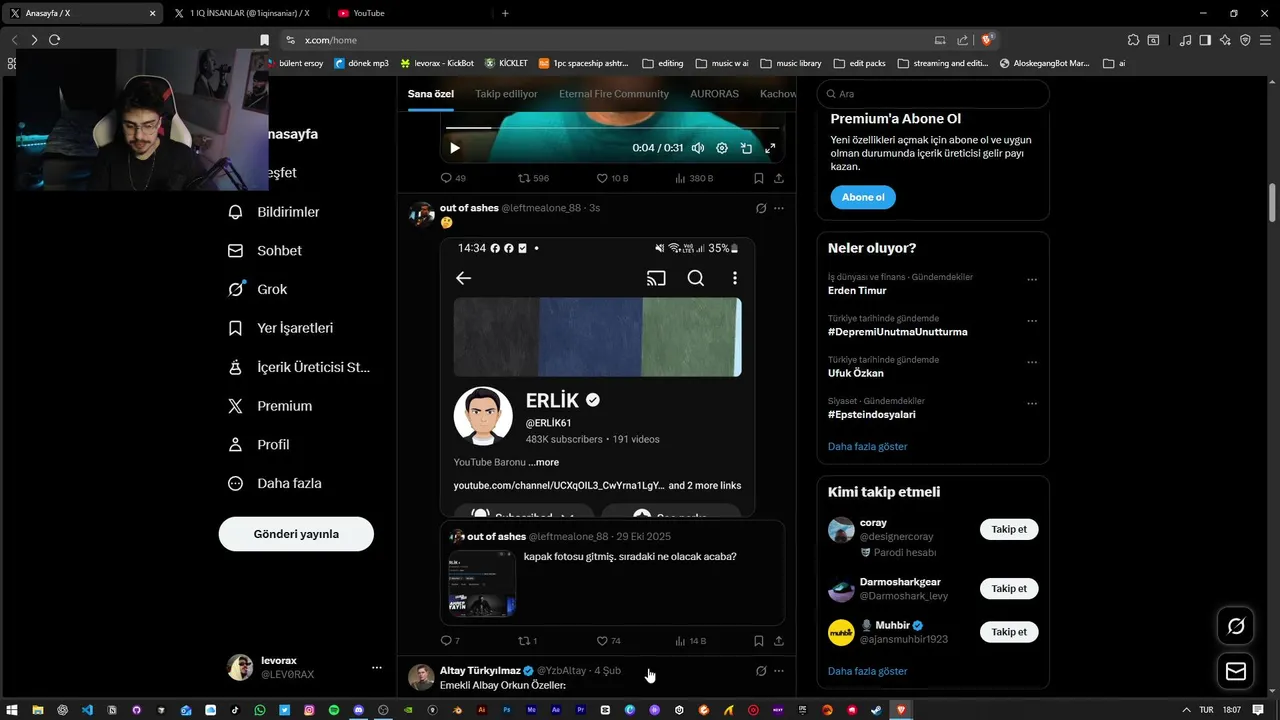Open Windows Start menu
Screen dimensions: 1280x720
tap(13, 710)
